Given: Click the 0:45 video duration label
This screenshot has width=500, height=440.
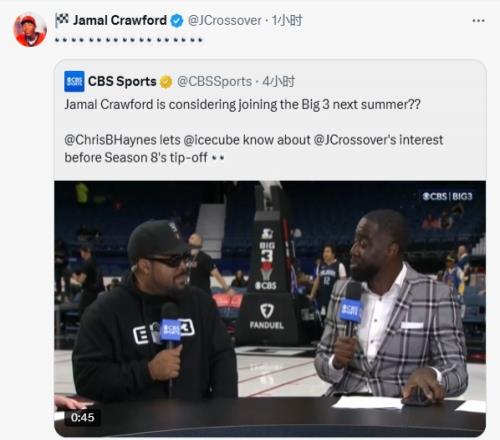Looking at the screenshot, I should pos(82,417).
